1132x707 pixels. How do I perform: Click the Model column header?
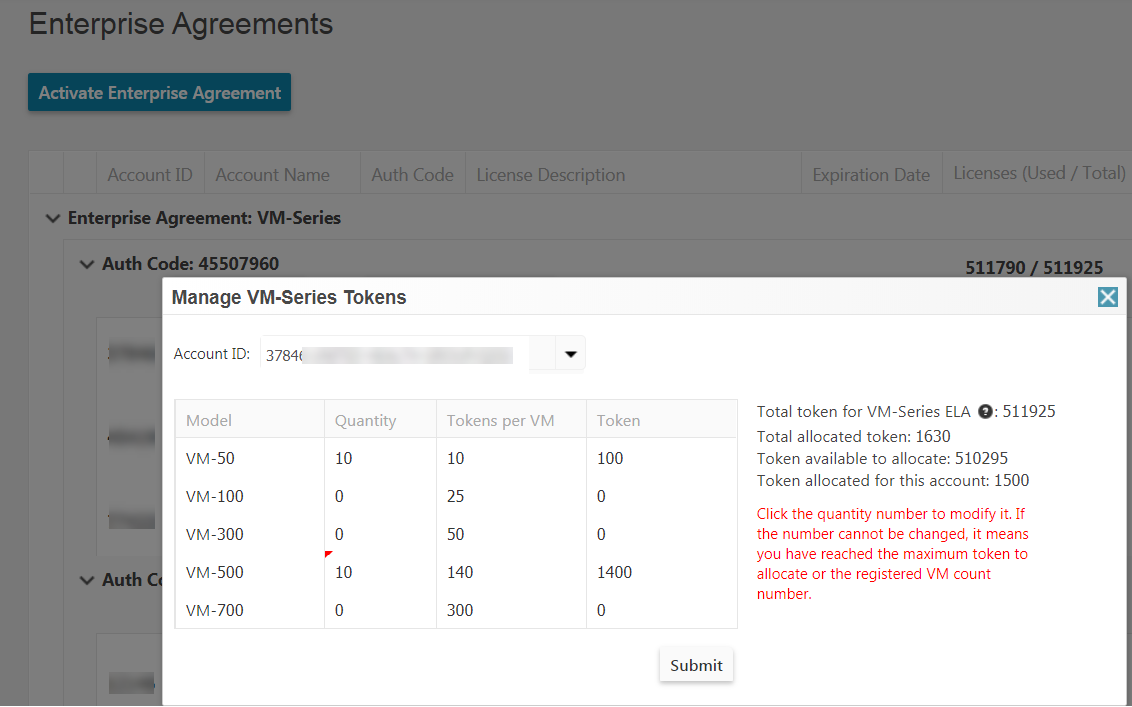pyautogui.click(x=250, y=420)
